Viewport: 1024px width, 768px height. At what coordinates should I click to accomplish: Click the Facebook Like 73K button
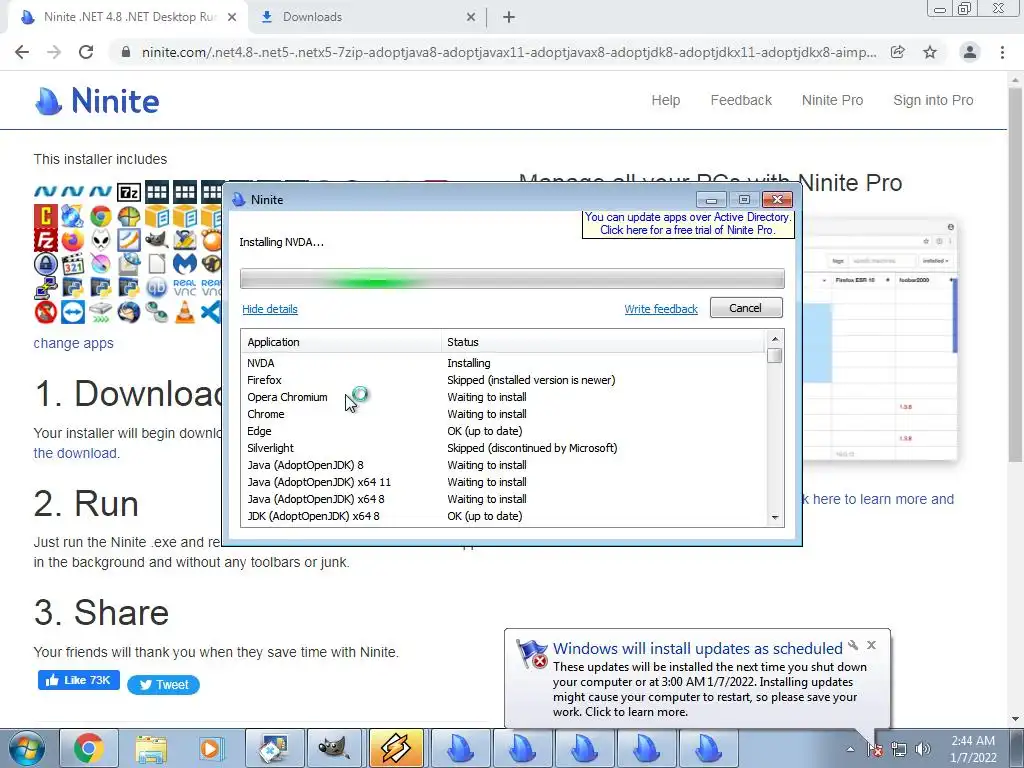click(78, 680)
